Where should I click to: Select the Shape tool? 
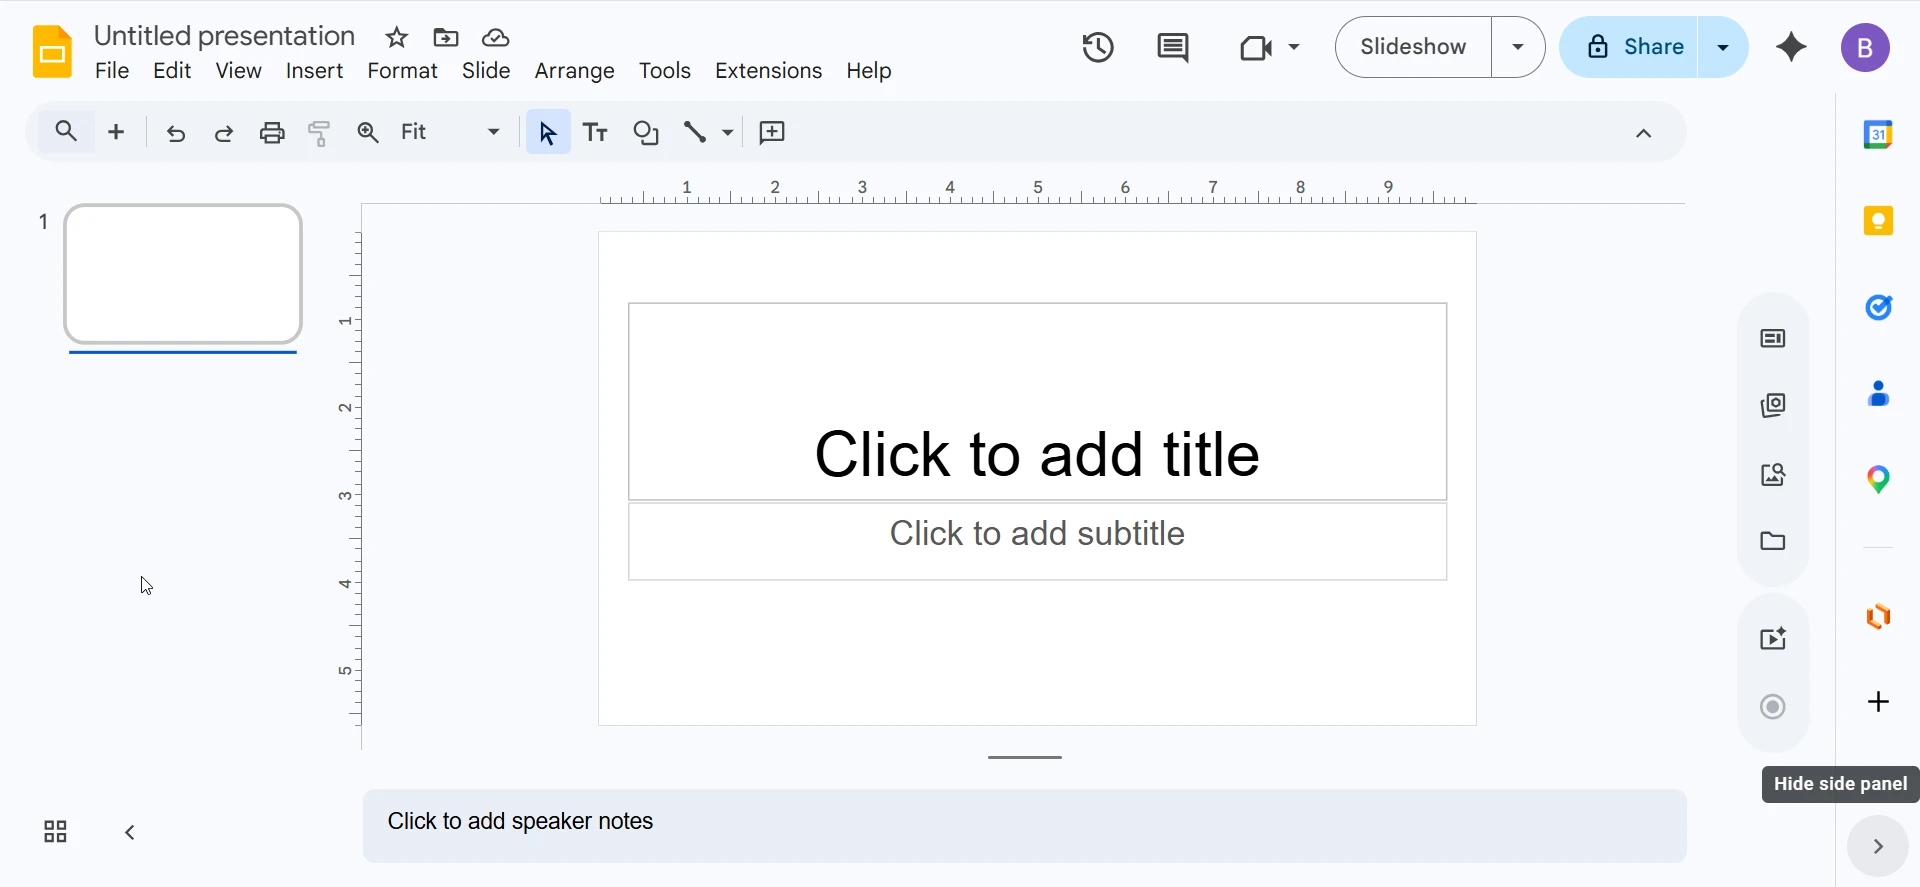(x=646, y=132)
